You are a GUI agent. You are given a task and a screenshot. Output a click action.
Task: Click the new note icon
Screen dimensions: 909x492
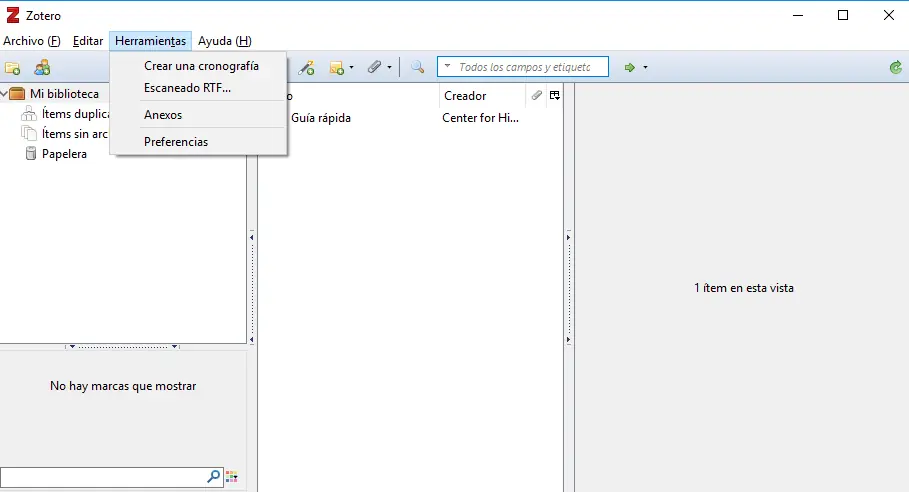pos(336,68)
